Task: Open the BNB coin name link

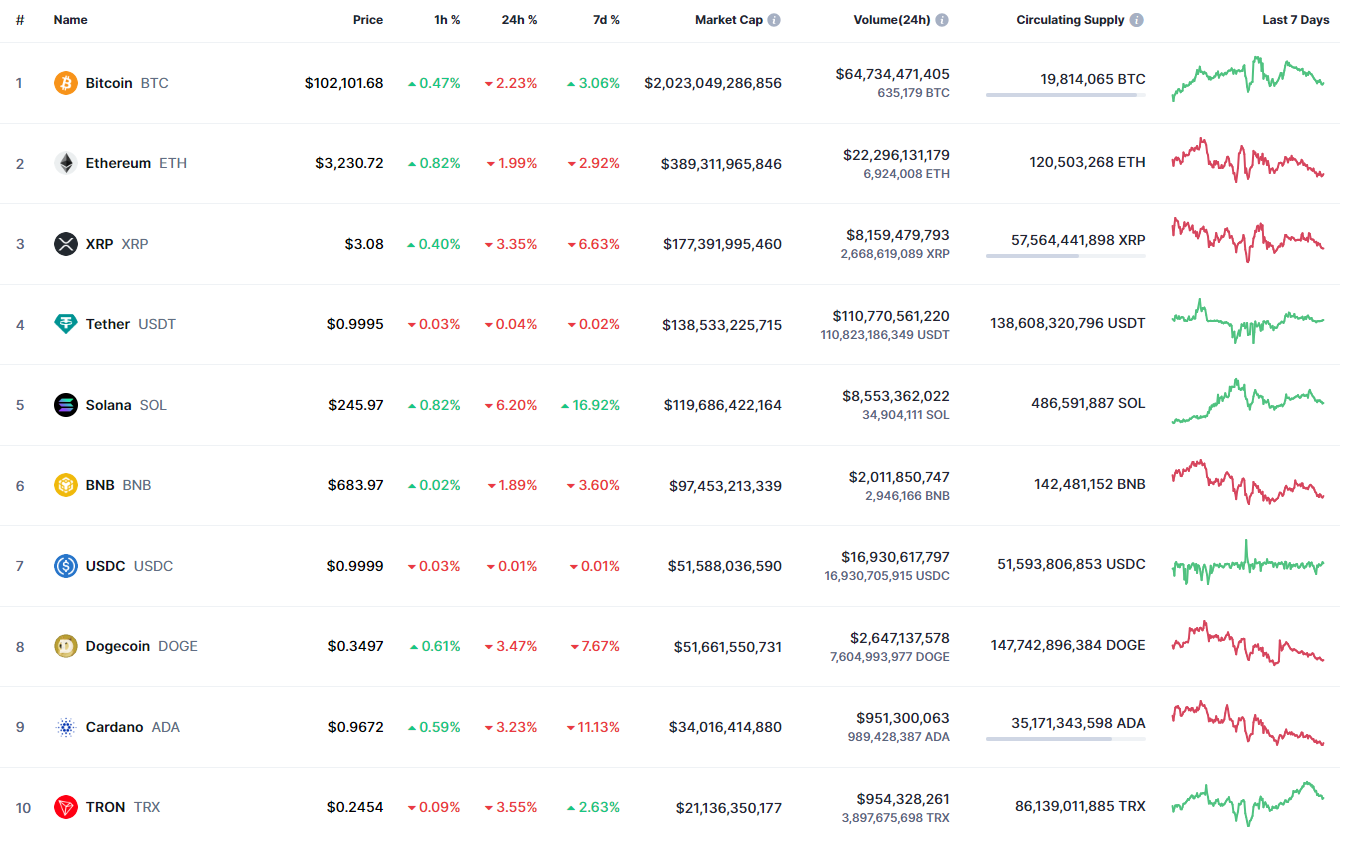Action: click(x=100, y=485)
